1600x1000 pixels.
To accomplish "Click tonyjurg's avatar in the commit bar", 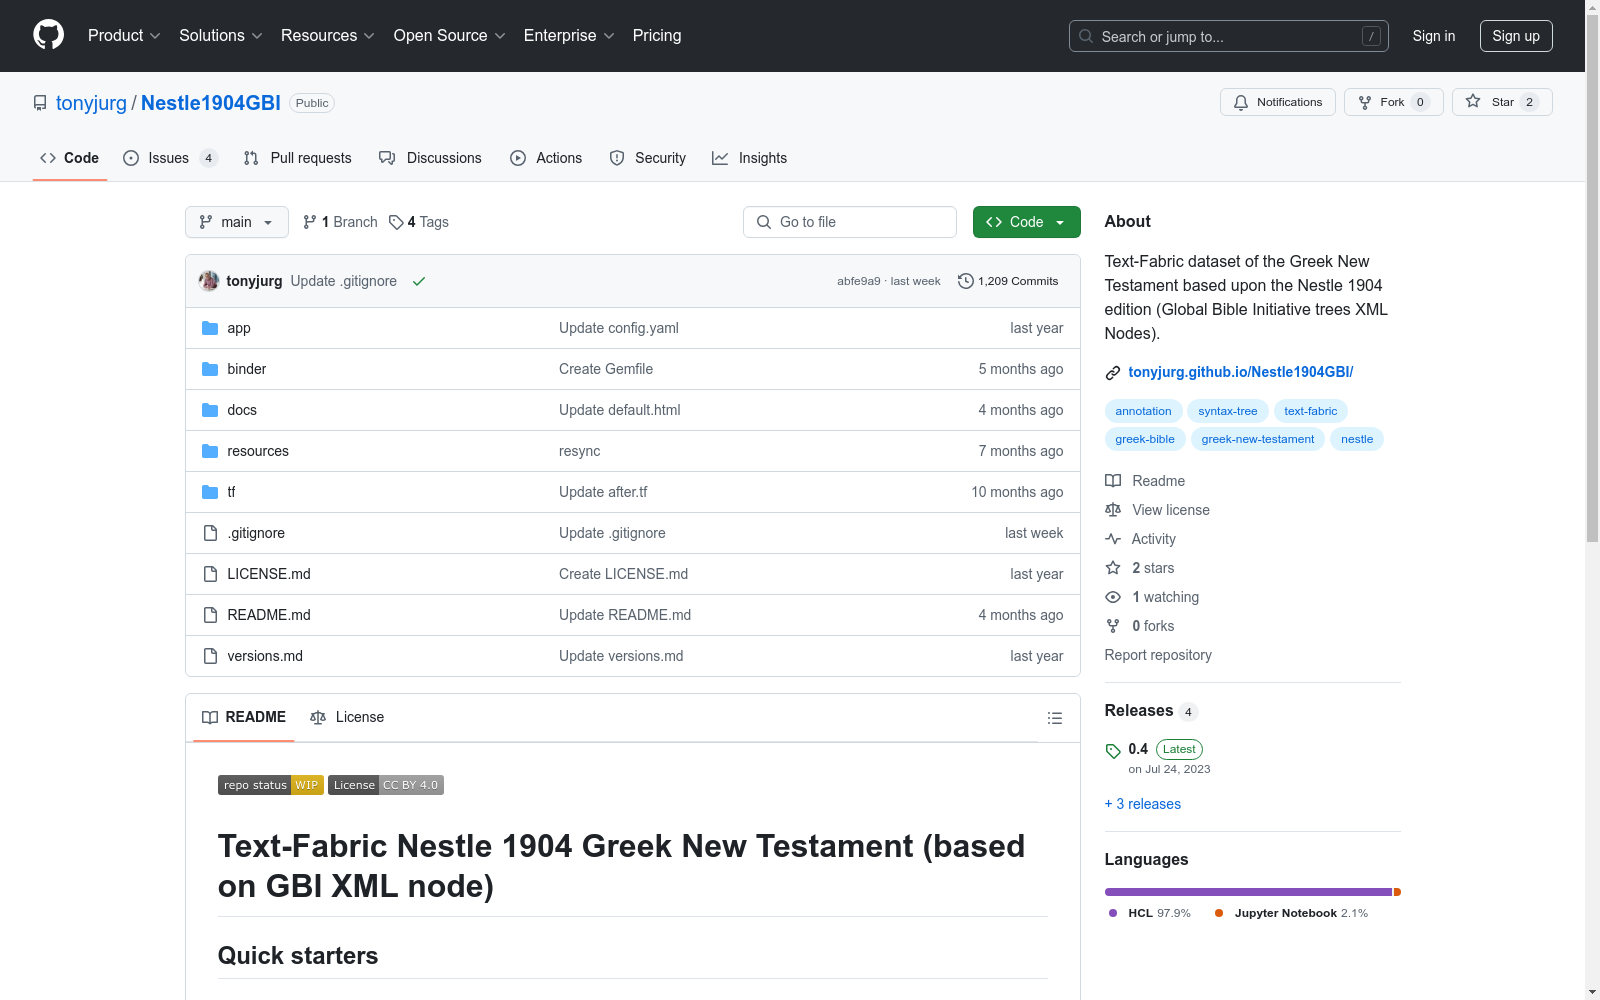I will [x=209, y=281].
